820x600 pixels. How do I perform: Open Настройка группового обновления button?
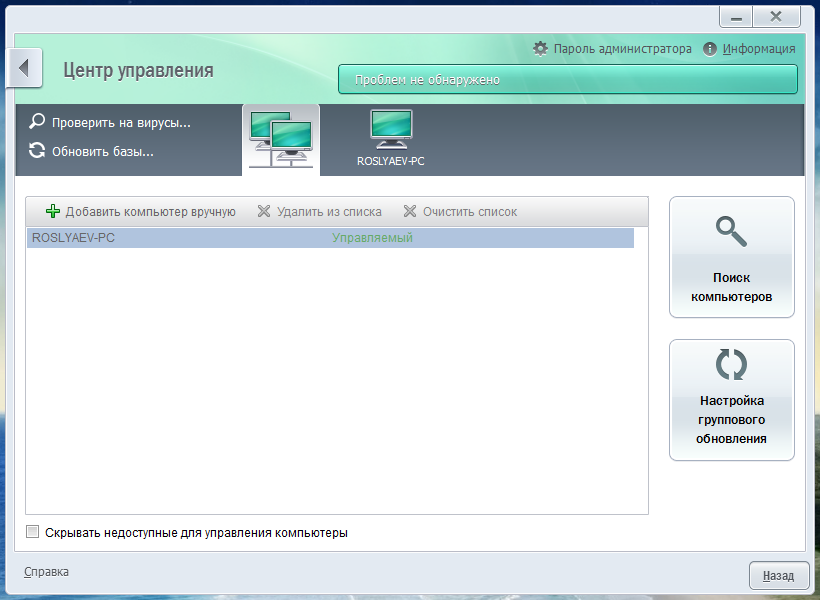pyautogui.click(x=732, y=400)
